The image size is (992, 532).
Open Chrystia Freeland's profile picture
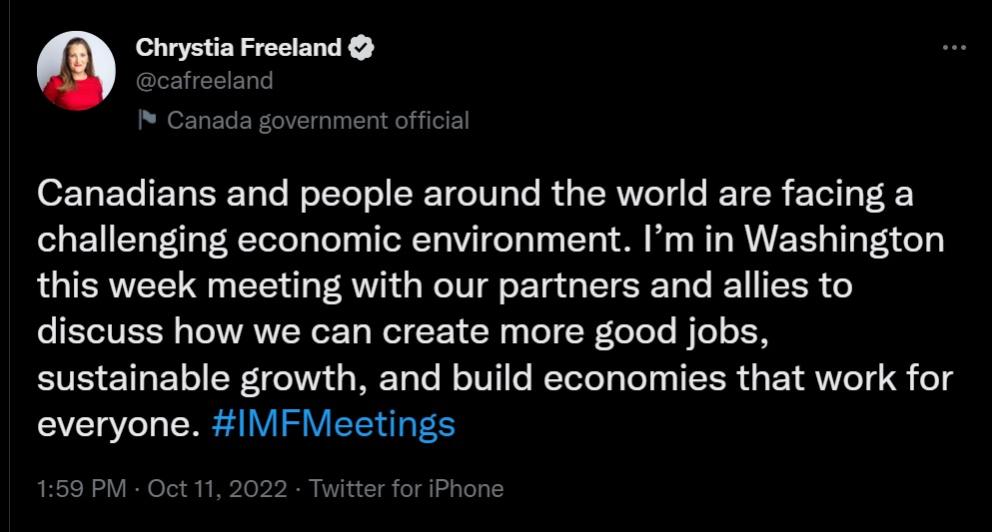coord(76,70)
